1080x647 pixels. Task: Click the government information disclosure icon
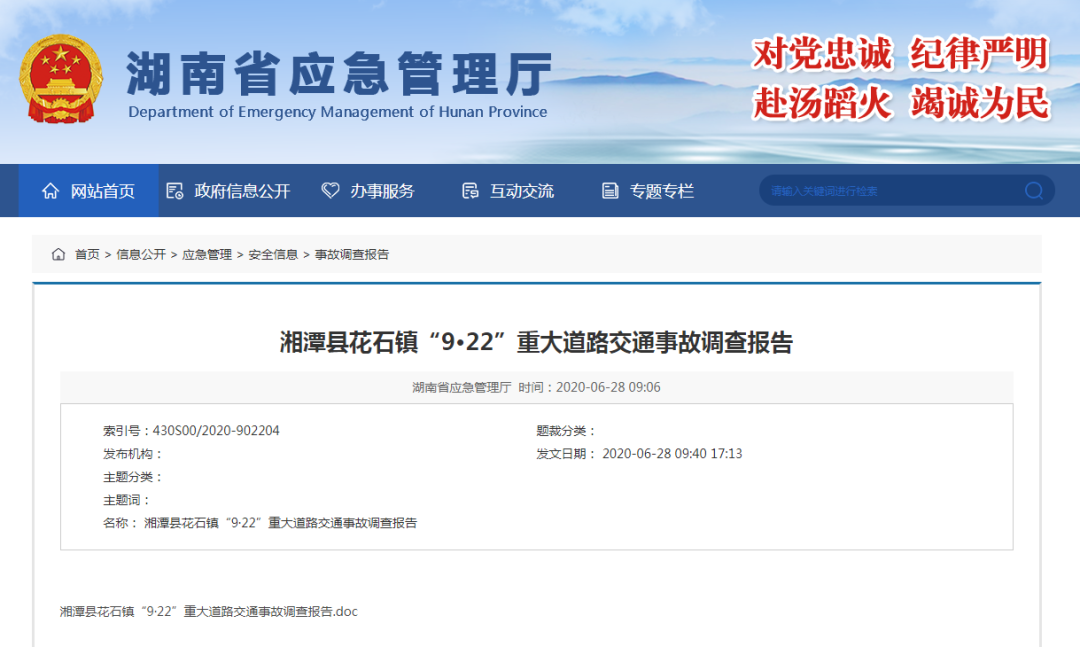click(175, 191)
